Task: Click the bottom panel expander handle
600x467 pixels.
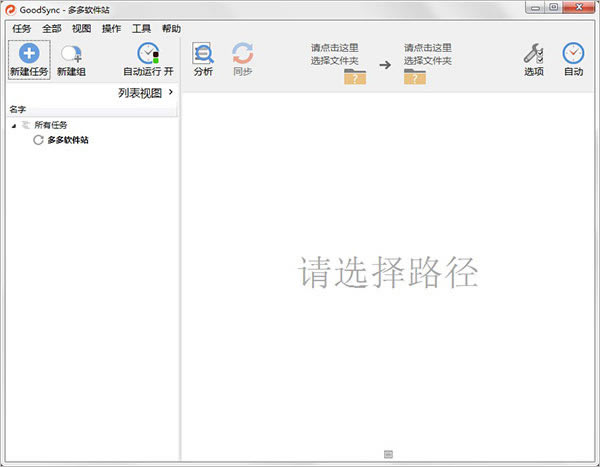Action: point(388,455)
